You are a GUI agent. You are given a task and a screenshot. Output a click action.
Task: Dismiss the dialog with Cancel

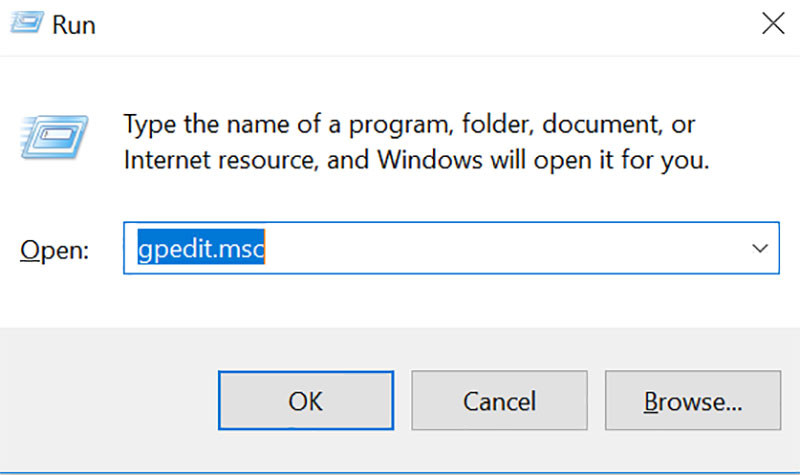click(x=499, y=401)
